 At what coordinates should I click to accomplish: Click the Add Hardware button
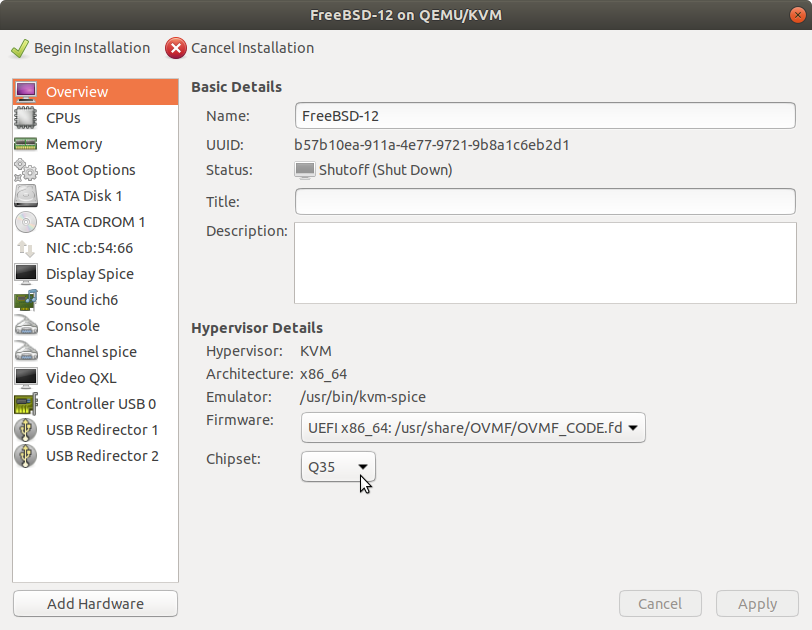(95, 604)
